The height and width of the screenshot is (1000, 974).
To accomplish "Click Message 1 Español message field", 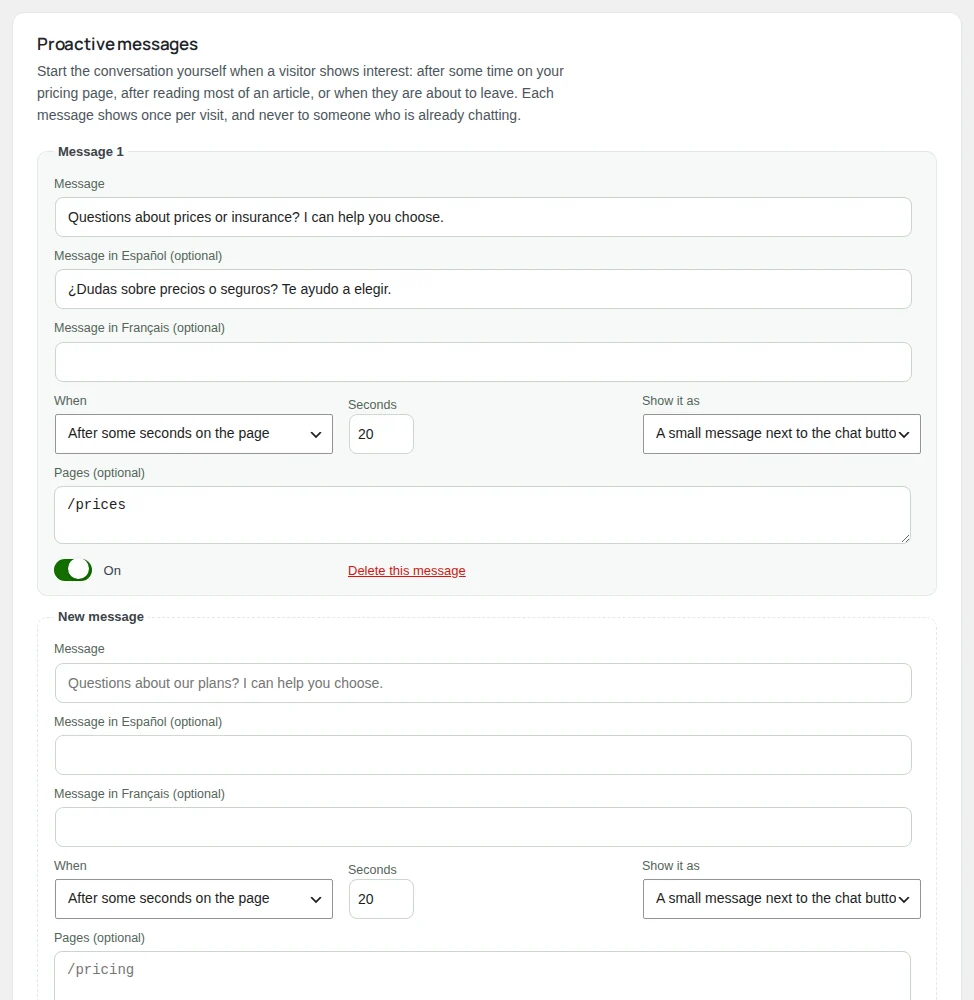I will (483, 290).
